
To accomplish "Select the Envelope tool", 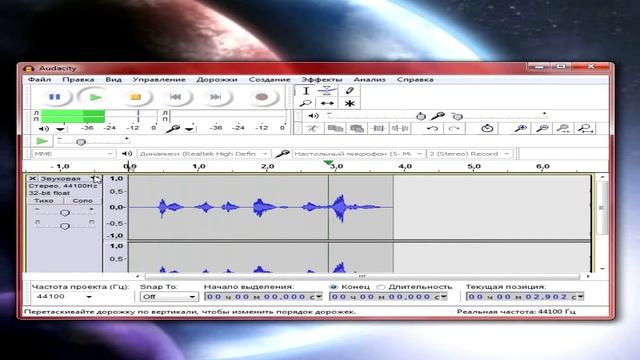I will 327,91.
